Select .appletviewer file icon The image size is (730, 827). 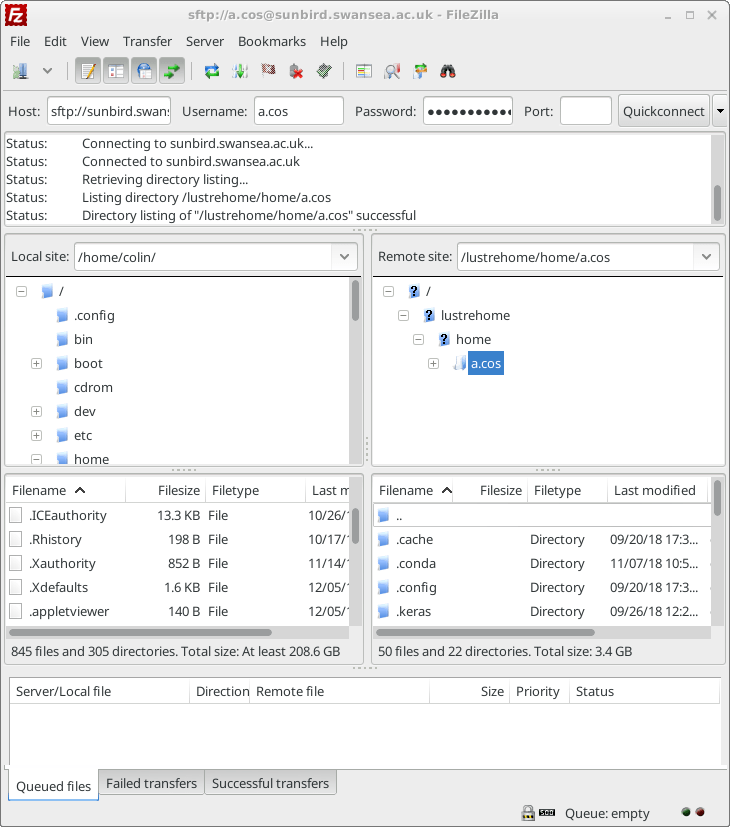tap(16, 611)
